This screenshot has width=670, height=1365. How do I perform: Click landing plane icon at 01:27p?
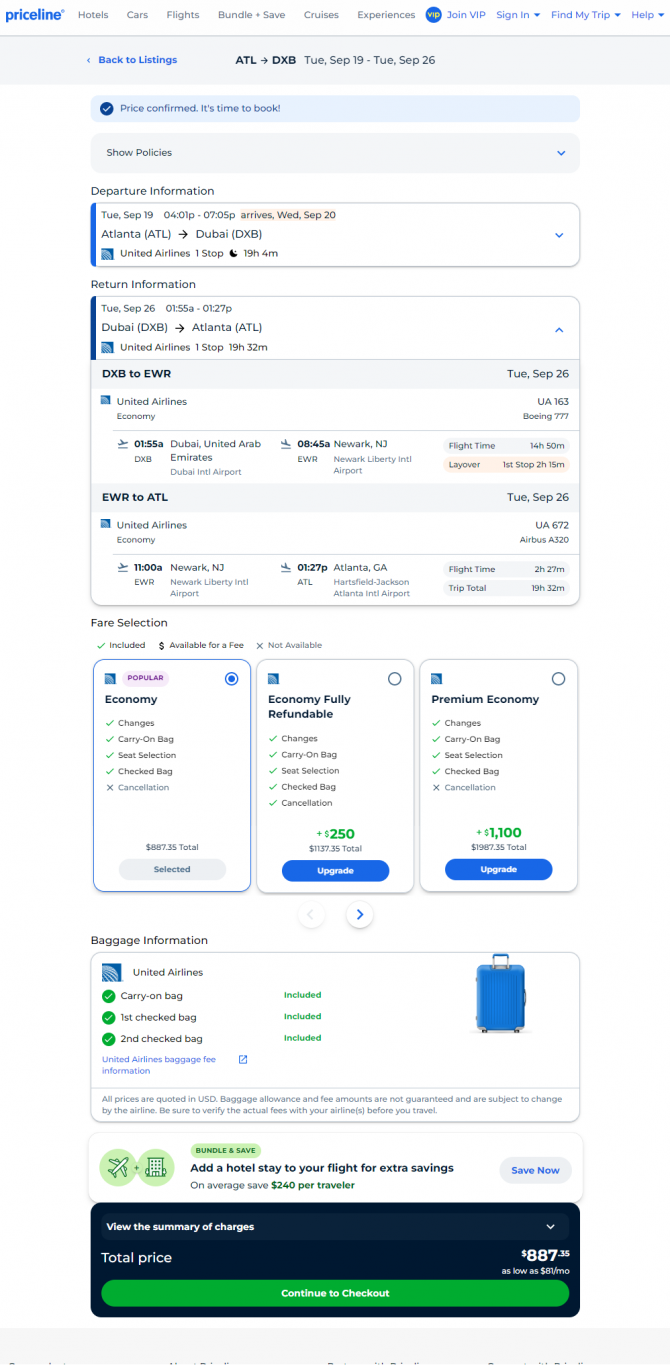click(286, 567)
